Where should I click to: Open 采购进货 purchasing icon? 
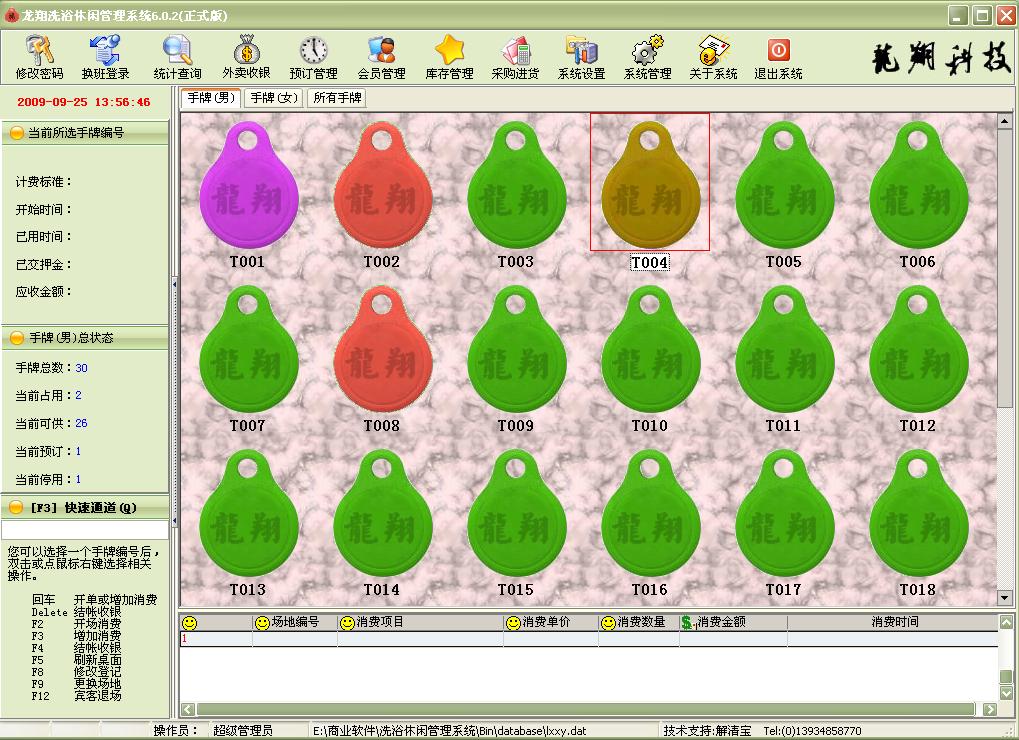click(x=515, y=58)
